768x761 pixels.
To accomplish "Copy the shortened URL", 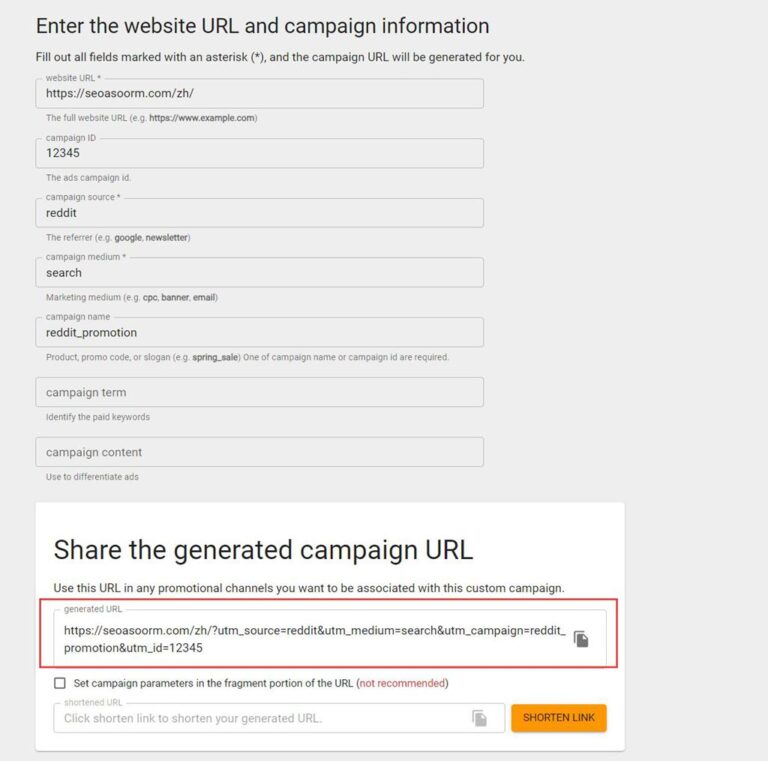I will 480,718.
